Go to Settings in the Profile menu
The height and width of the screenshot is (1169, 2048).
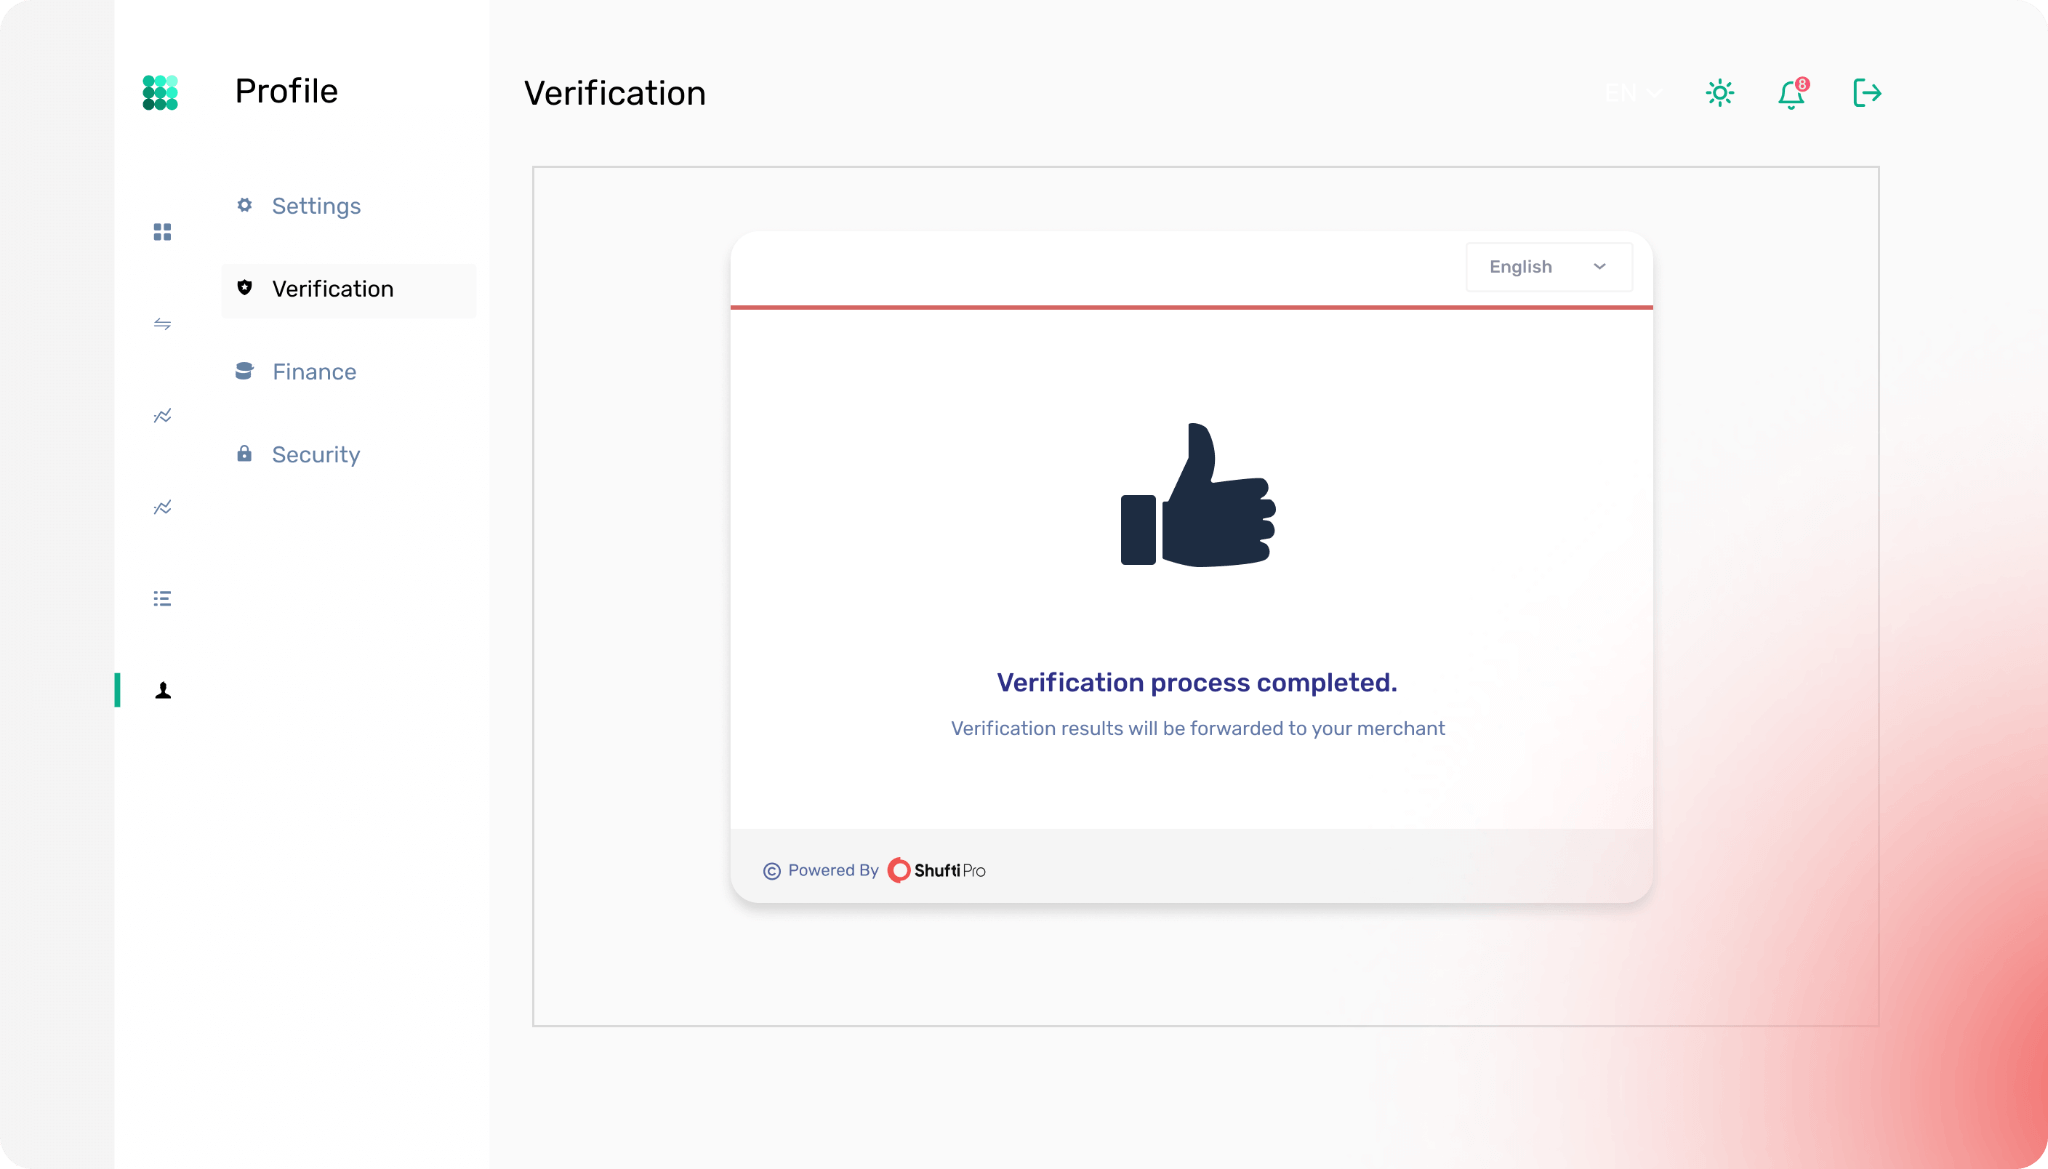tap(316, 206)
